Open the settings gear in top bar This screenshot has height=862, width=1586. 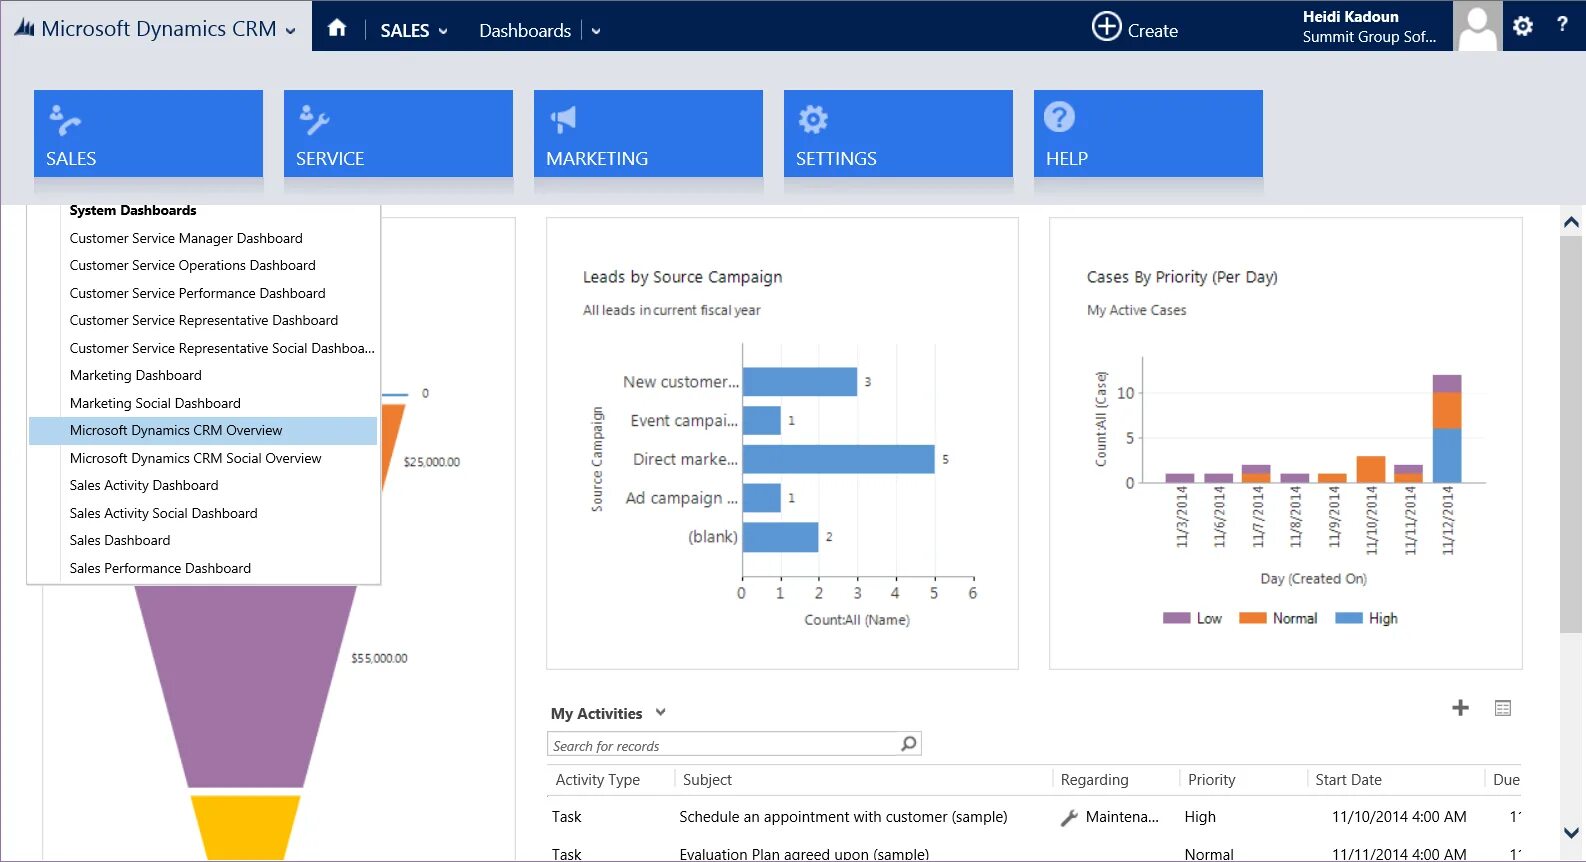point(1523,26)
